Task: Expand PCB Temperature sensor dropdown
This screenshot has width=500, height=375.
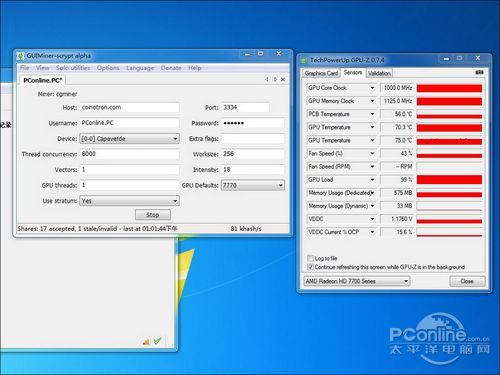Action: [x=372, y=114]
